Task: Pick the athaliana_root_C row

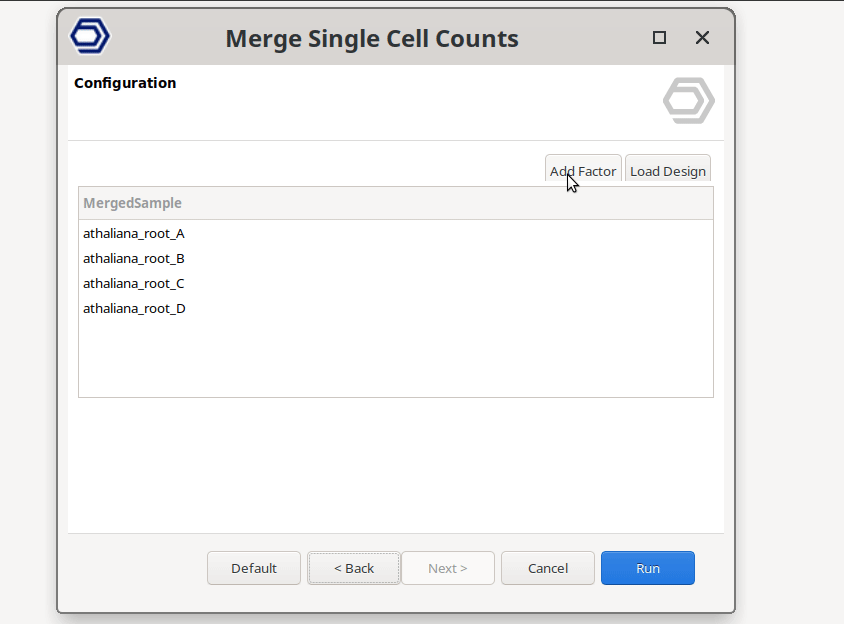Action: [x=134, y=284]
